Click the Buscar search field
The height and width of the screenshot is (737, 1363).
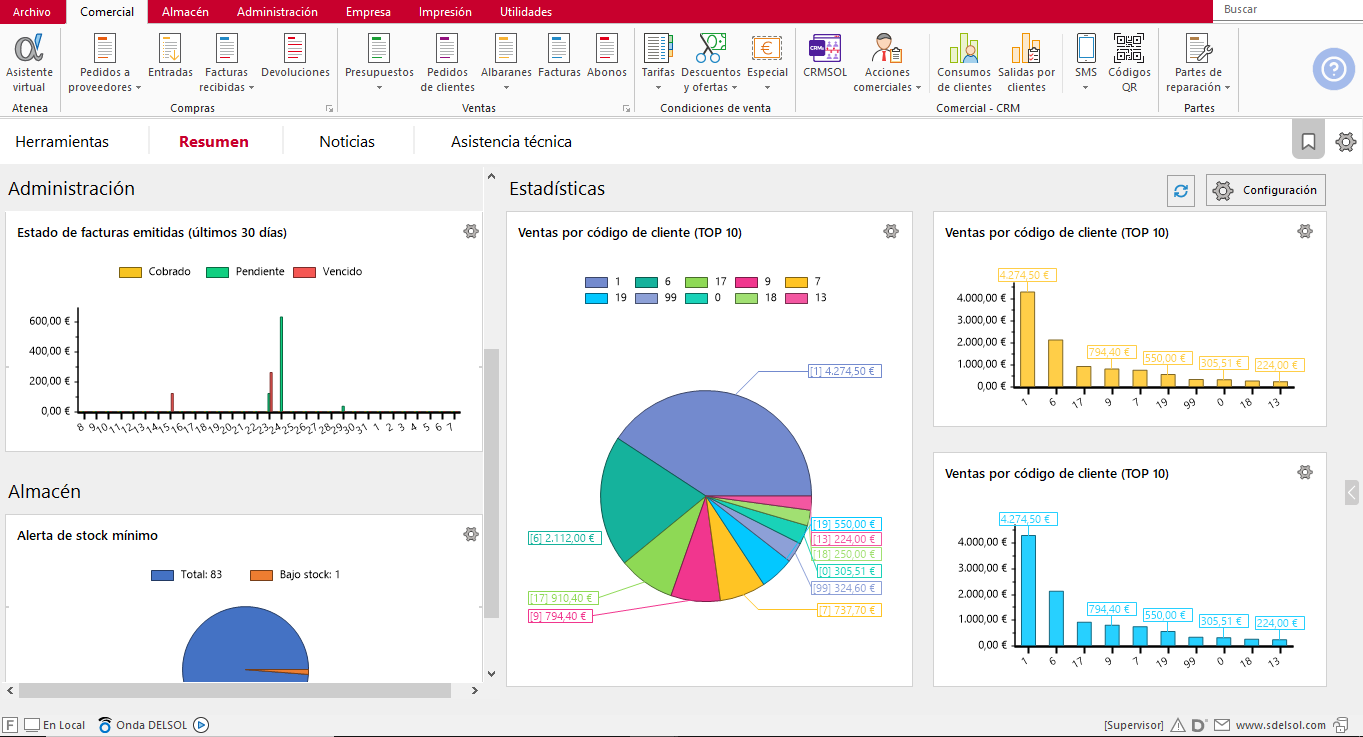(1288, 9)
